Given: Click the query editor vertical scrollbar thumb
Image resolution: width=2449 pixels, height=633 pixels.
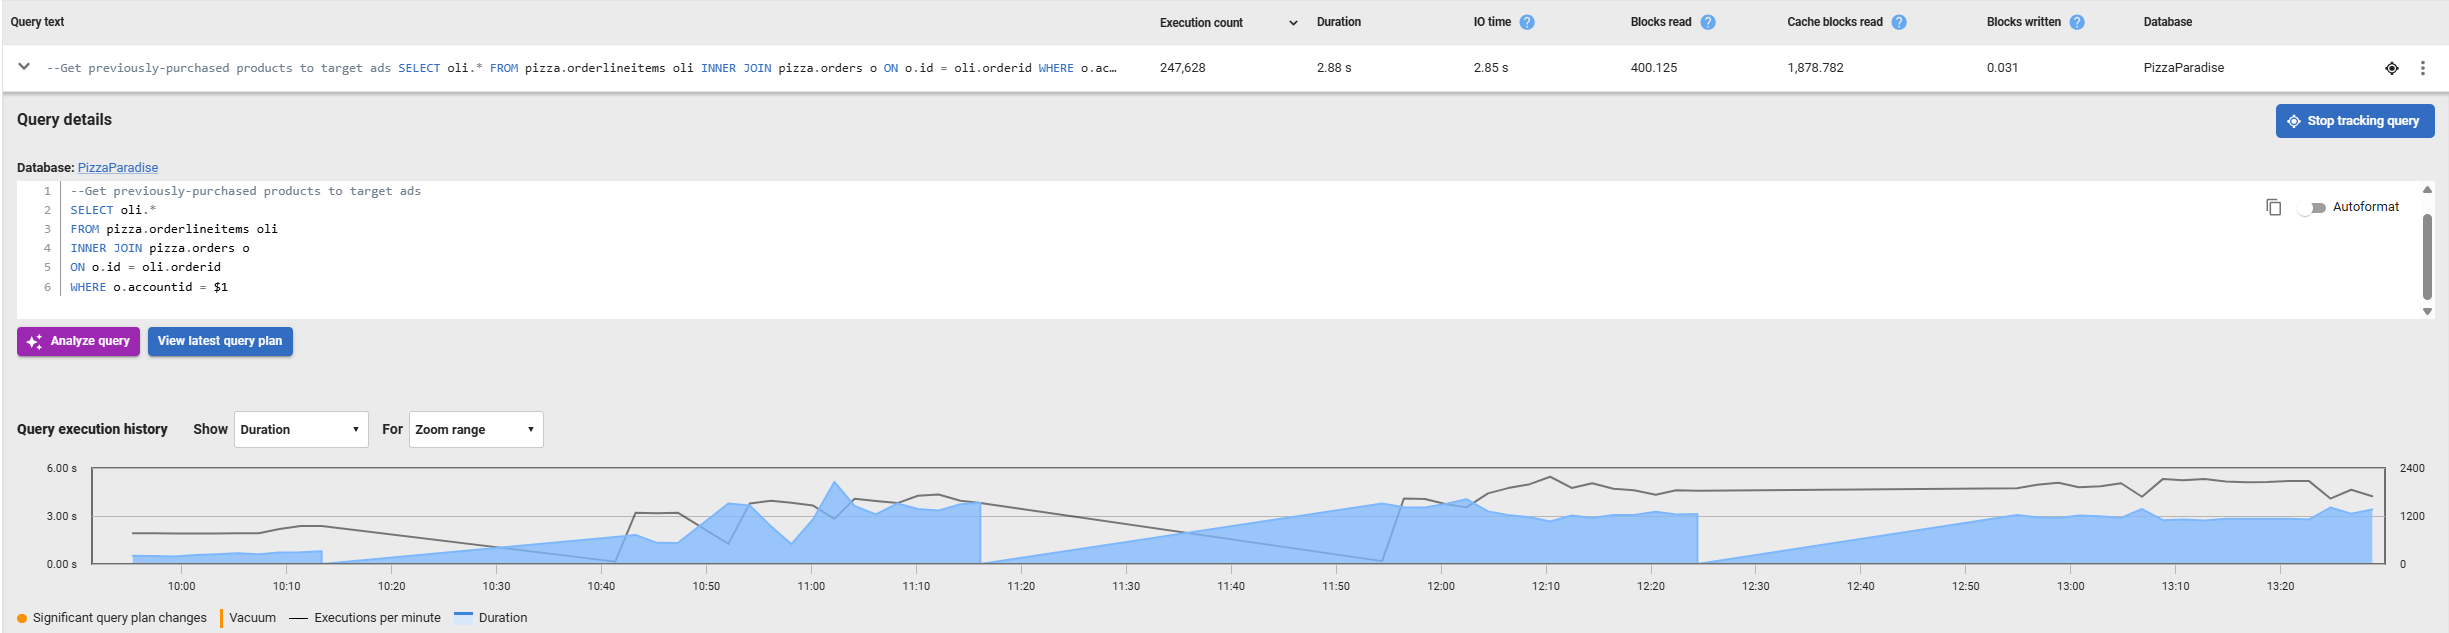Looking at the screenshot, I should coord(2427,255).
